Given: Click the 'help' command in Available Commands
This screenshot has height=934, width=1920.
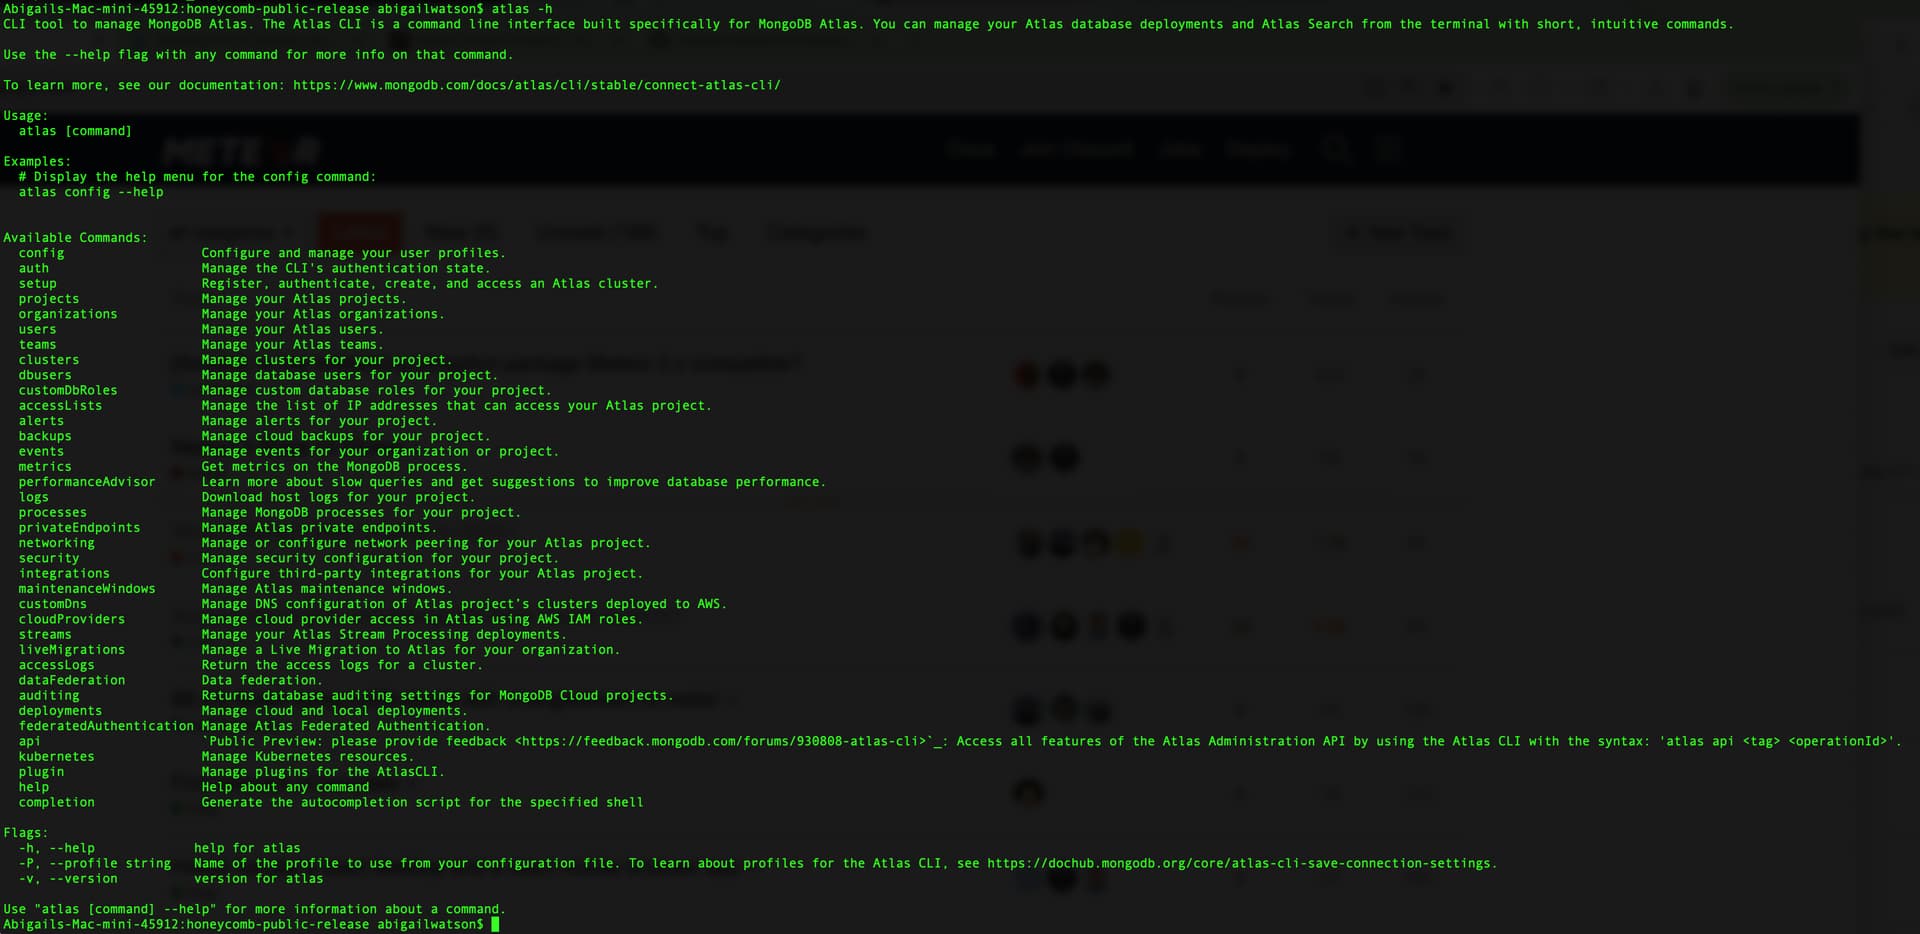Looking at the screenshot, I should click(x=33, y=787).
